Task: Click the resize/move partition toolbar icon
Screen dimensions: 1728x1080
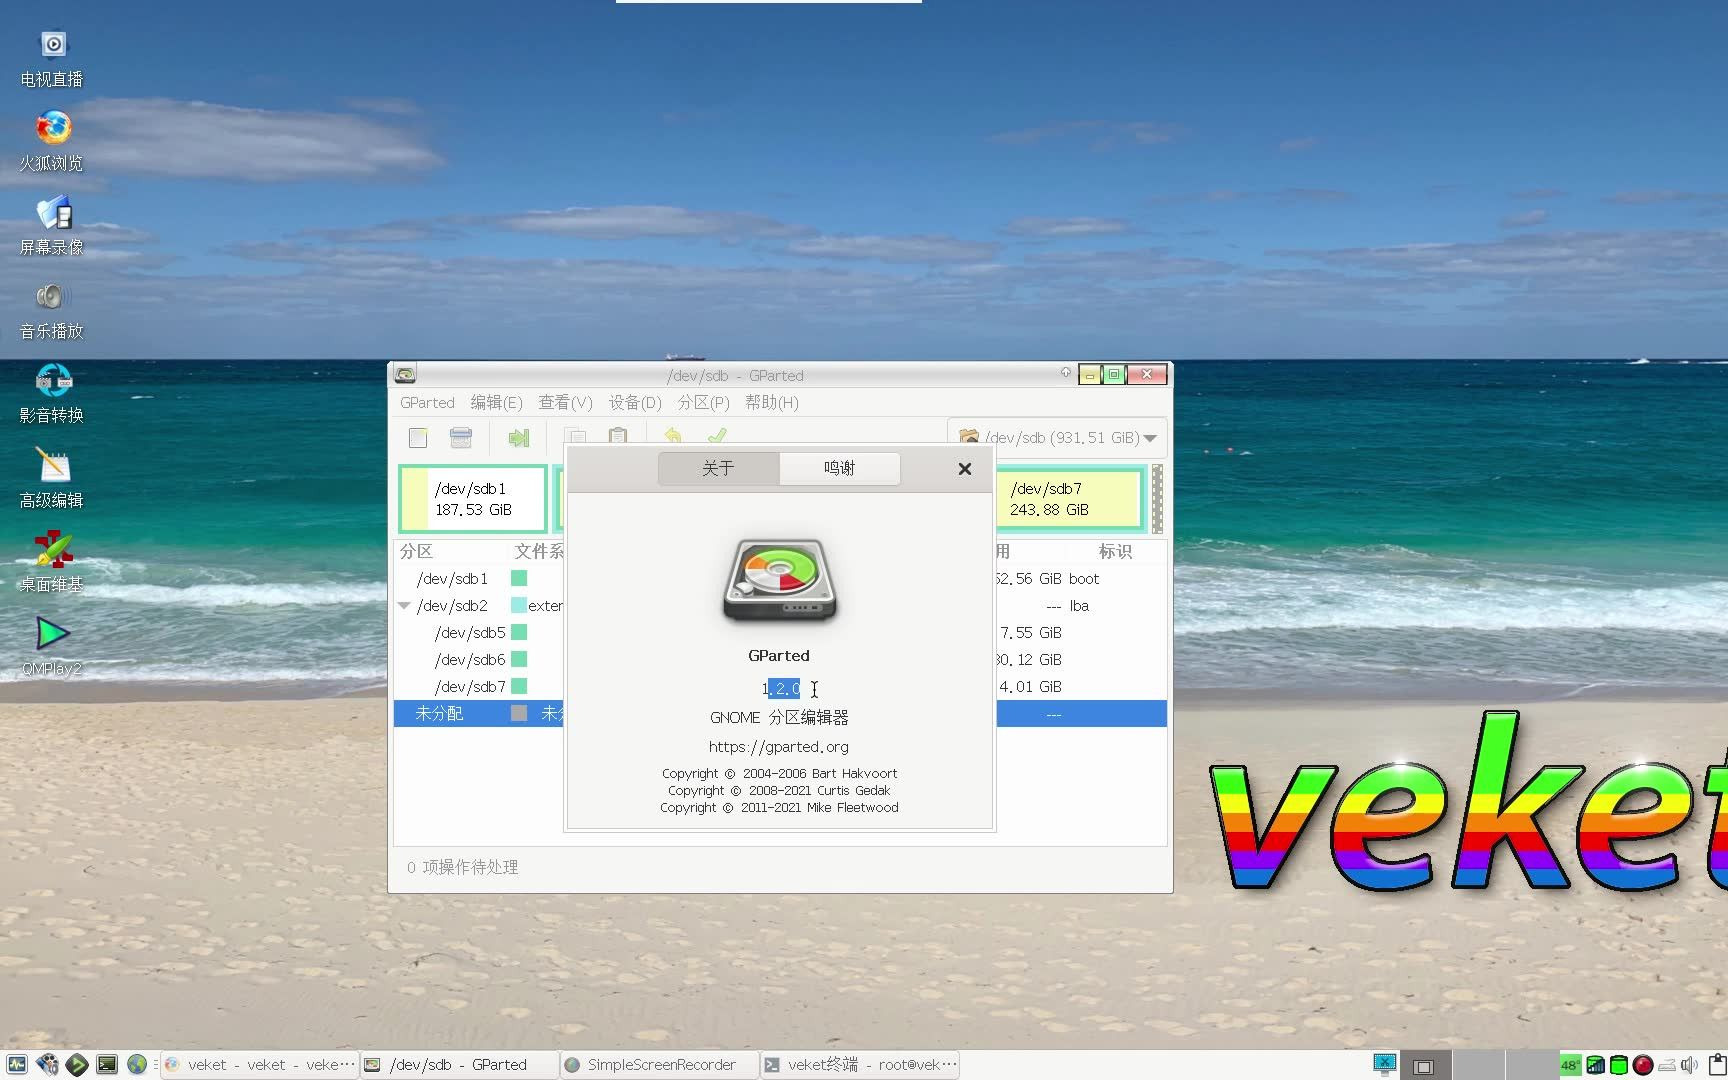Action: [x=518, y=438]
